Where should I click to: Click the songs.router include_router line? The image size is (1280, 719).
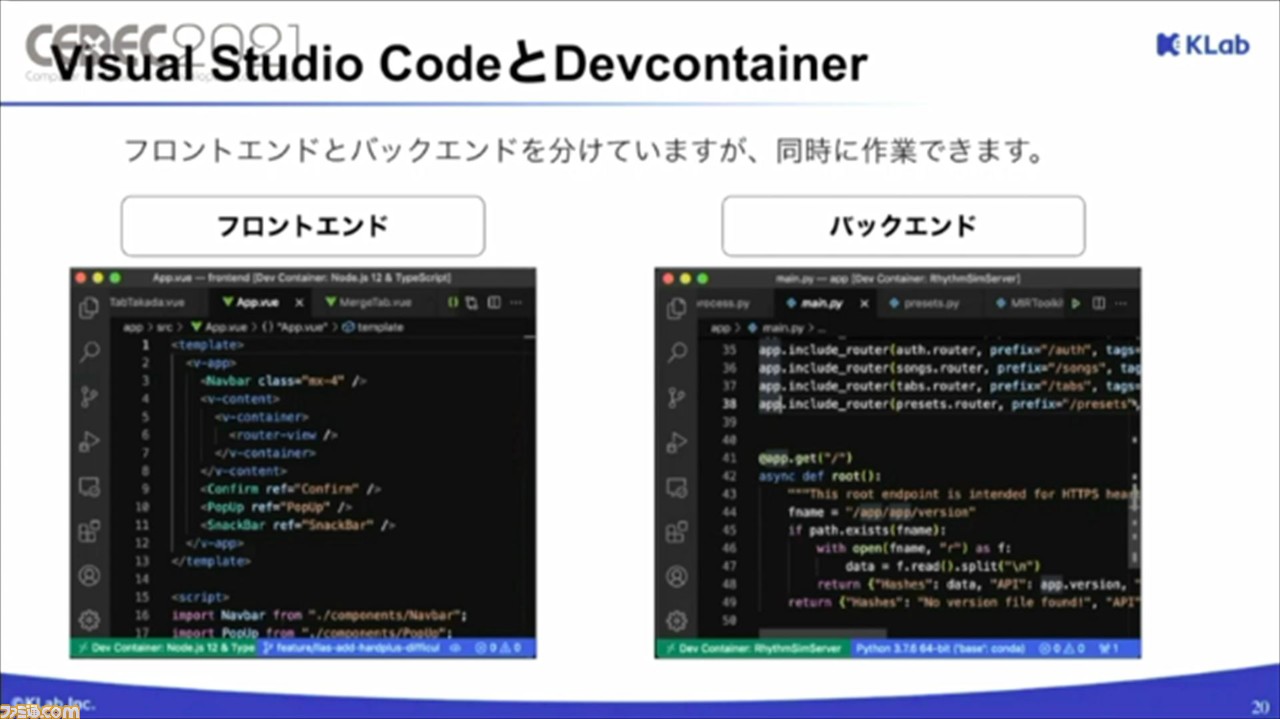pyautogui.click(x=949, y=368)
